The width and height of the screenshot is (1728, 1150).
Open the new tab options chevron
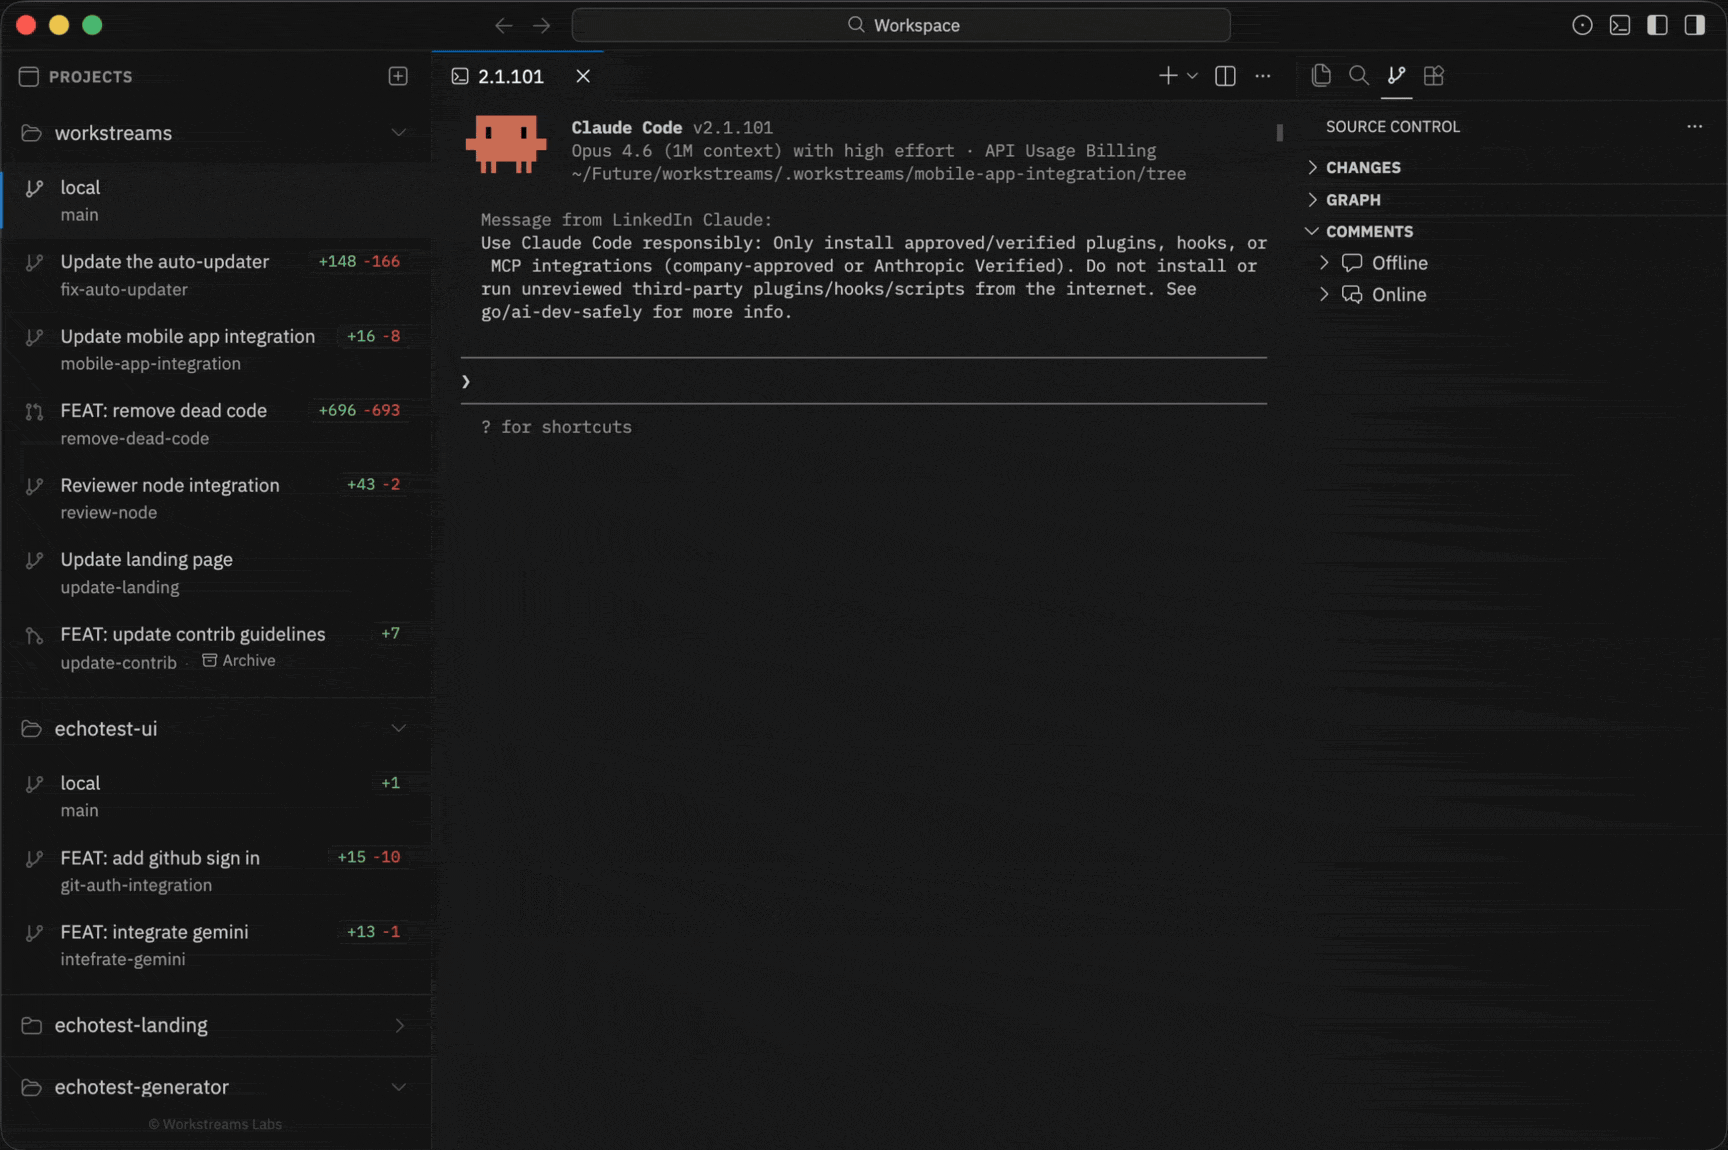[x=1190, y=75]
